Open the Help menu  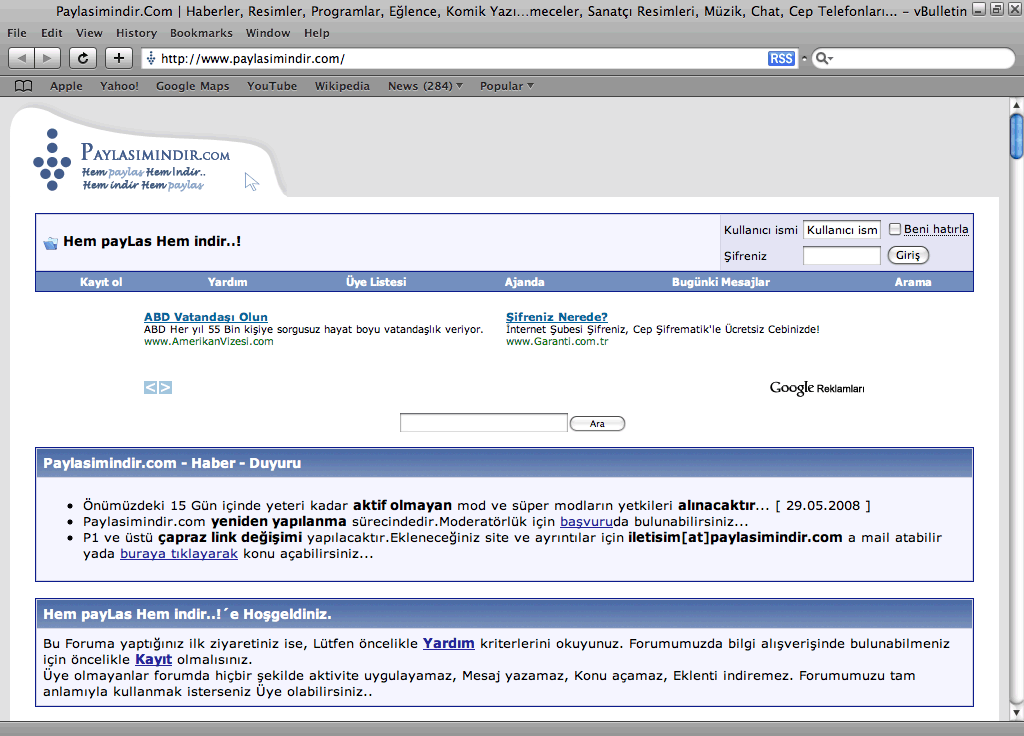317,33
